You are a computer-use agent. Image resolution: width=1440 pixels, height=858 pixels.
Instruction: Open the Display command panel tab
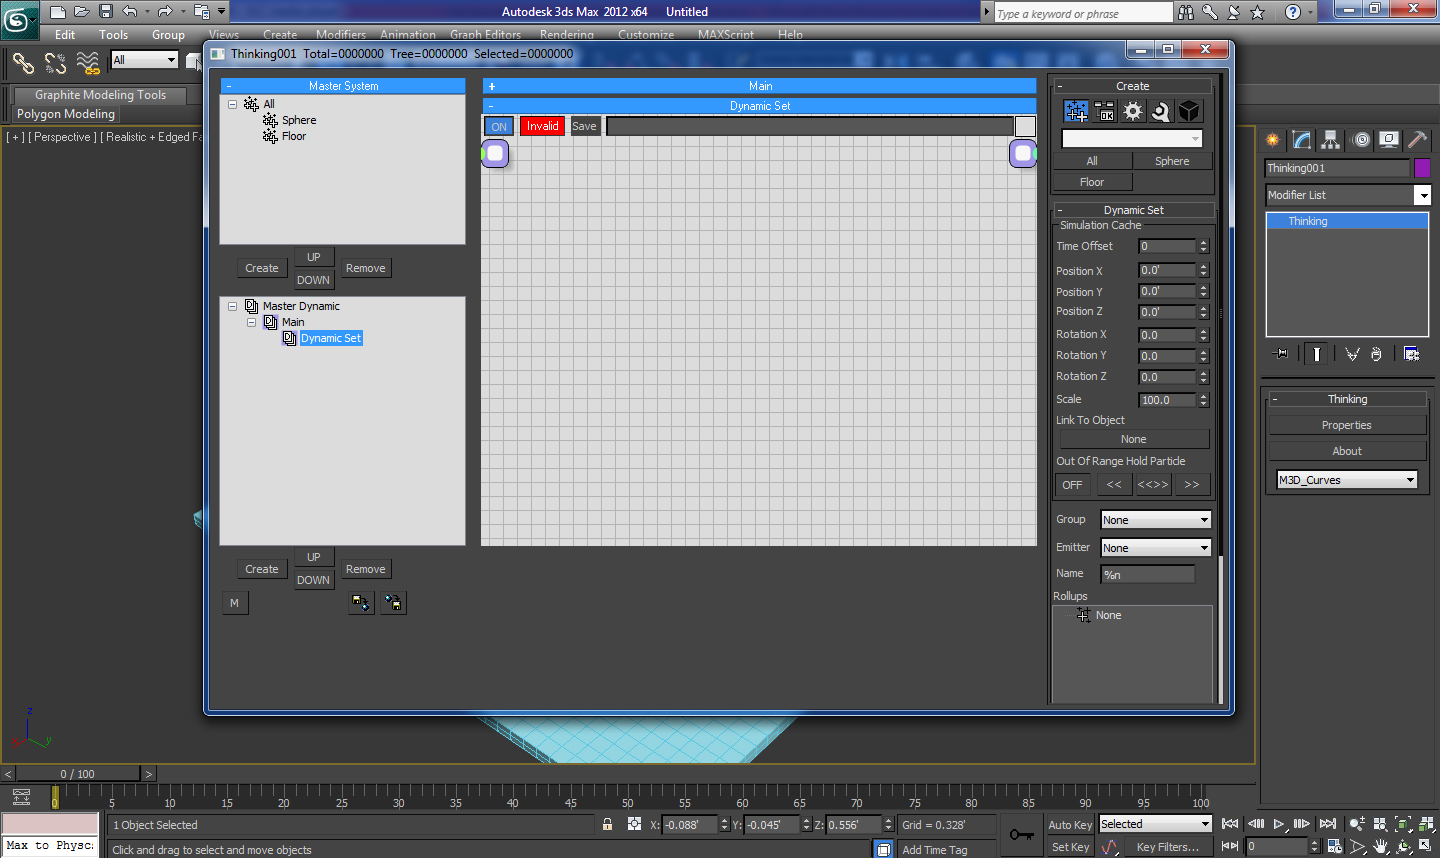pos(1389,140)
